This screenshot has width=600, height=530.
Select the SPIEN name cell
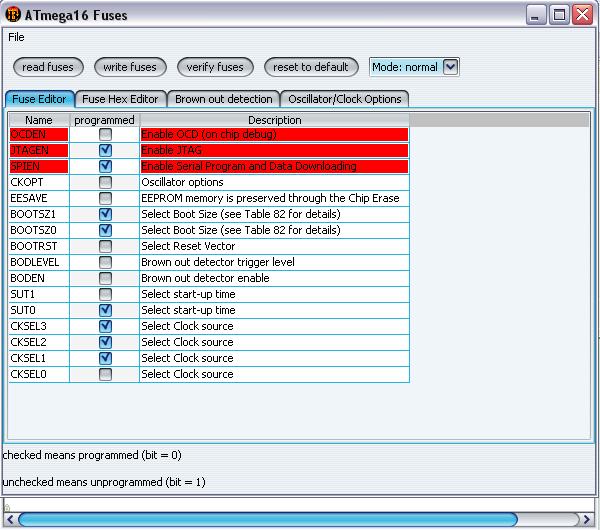pyautogui.click(x=39, y=166)
